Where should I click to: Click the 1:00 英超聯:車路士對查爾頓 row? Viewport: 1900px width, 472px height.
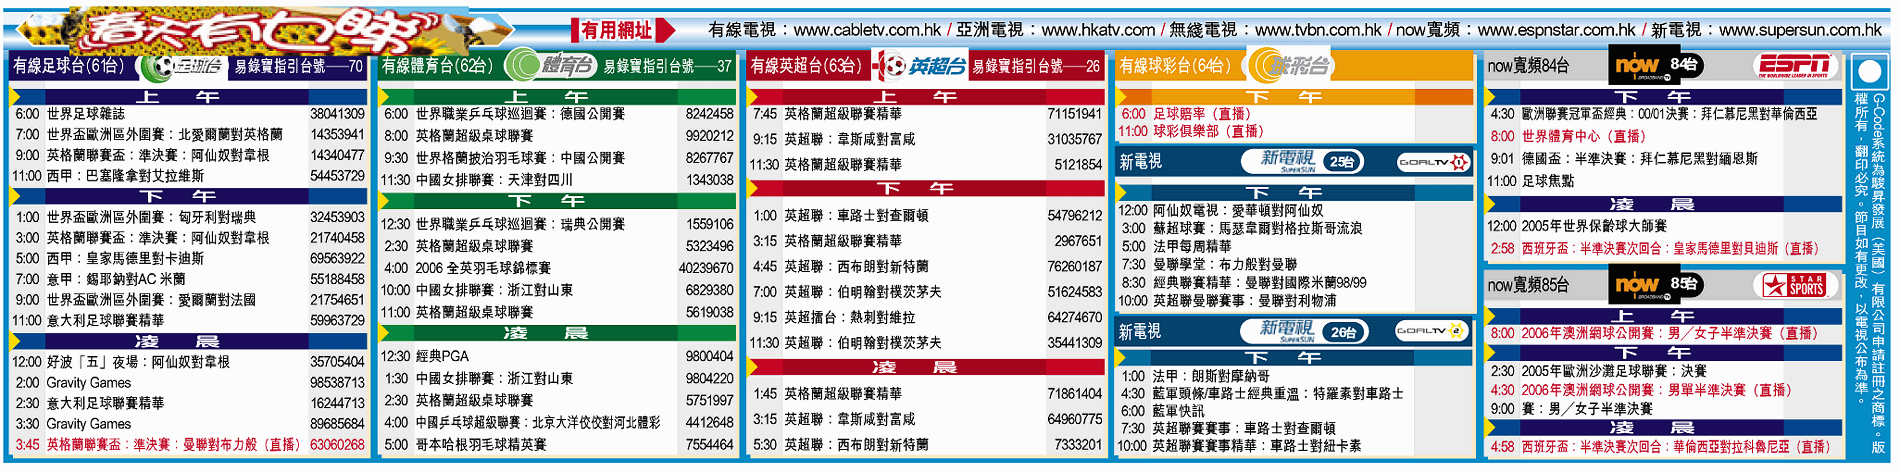click(x=927, y=215)
